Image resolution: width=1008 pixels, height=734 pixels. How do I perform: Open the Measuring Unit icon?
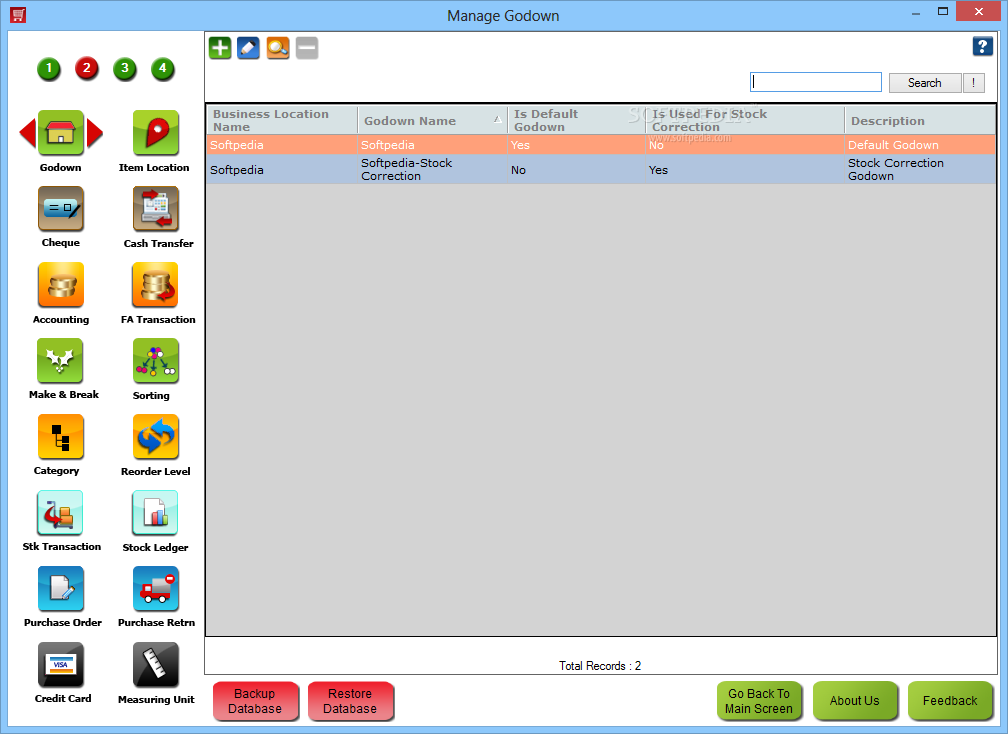pyautogui.click(x=156, y=665)
